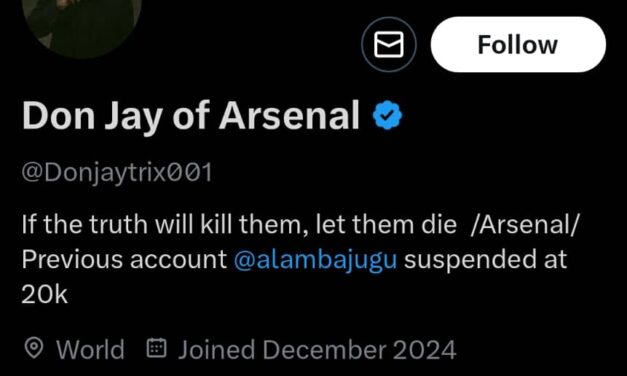Click the word 'Don' in display name

[58, 115]
